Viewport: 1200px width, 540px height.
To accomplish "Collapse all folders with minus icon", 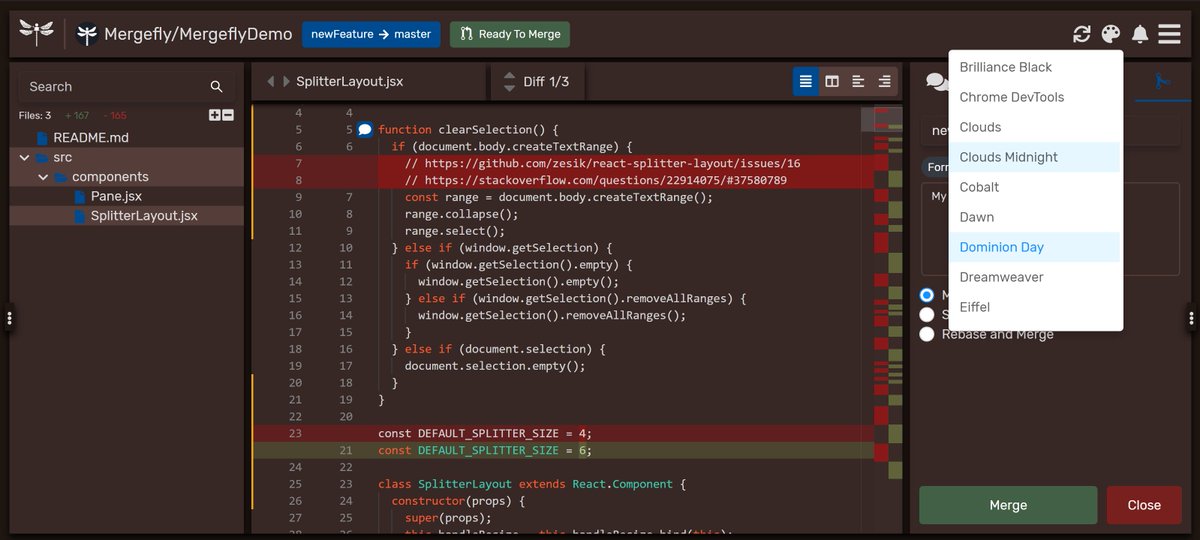I will click(x=228, y=115).
